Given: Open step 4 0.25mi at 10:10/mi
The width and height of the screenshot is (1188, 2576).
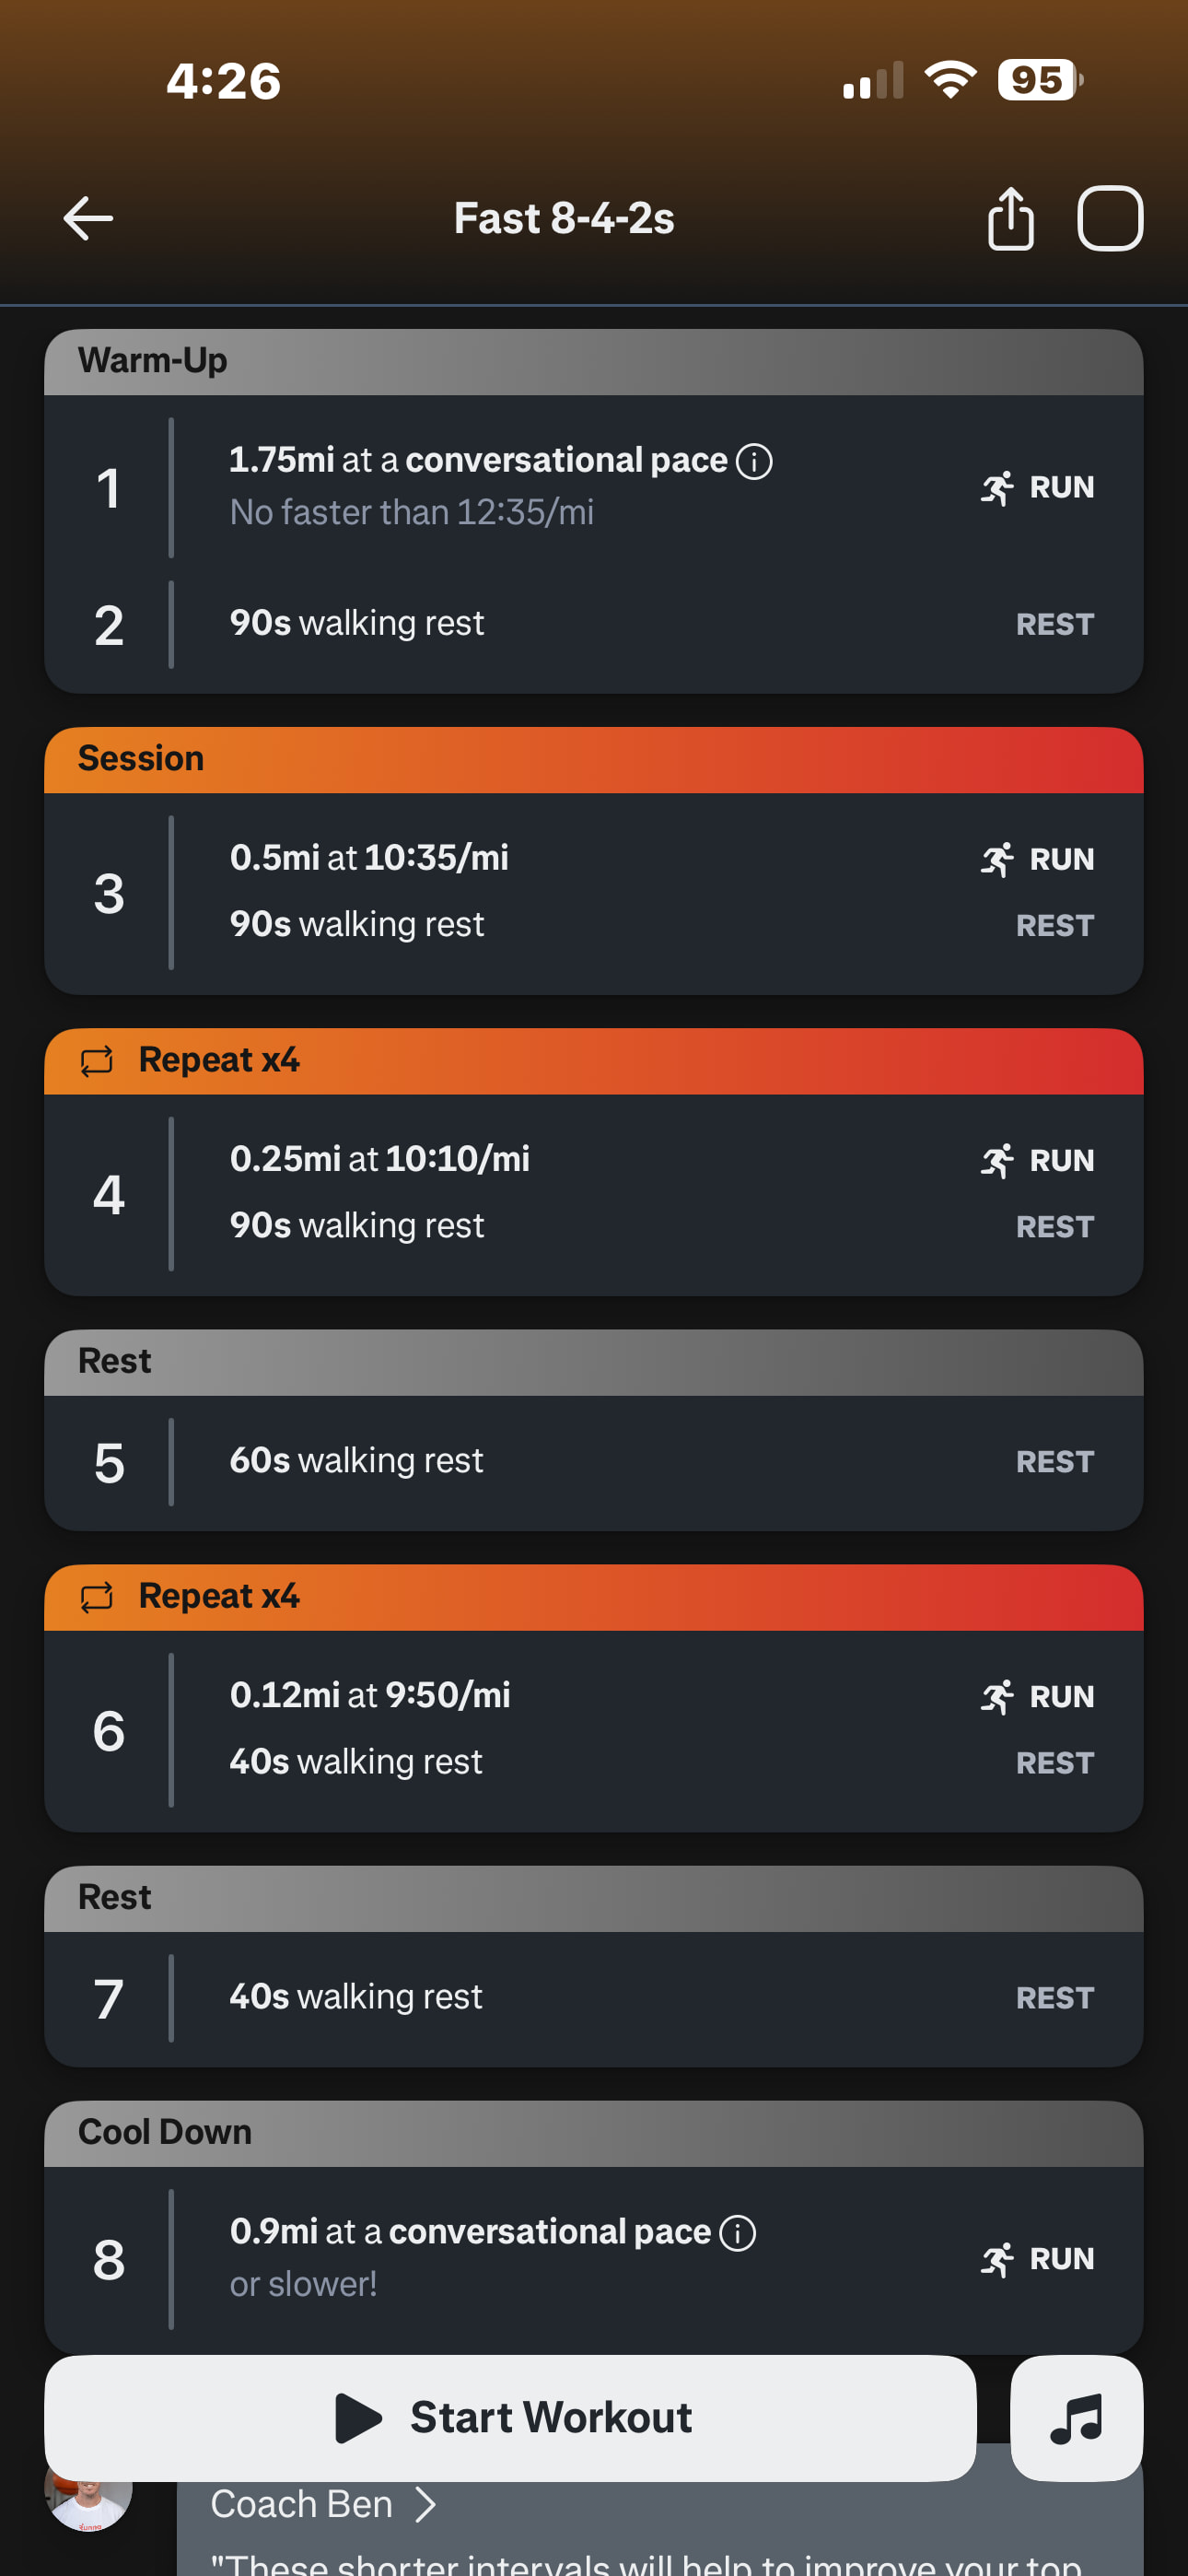Looking at the screenshot, I should pyautogui.click(x=380, y=1159).
